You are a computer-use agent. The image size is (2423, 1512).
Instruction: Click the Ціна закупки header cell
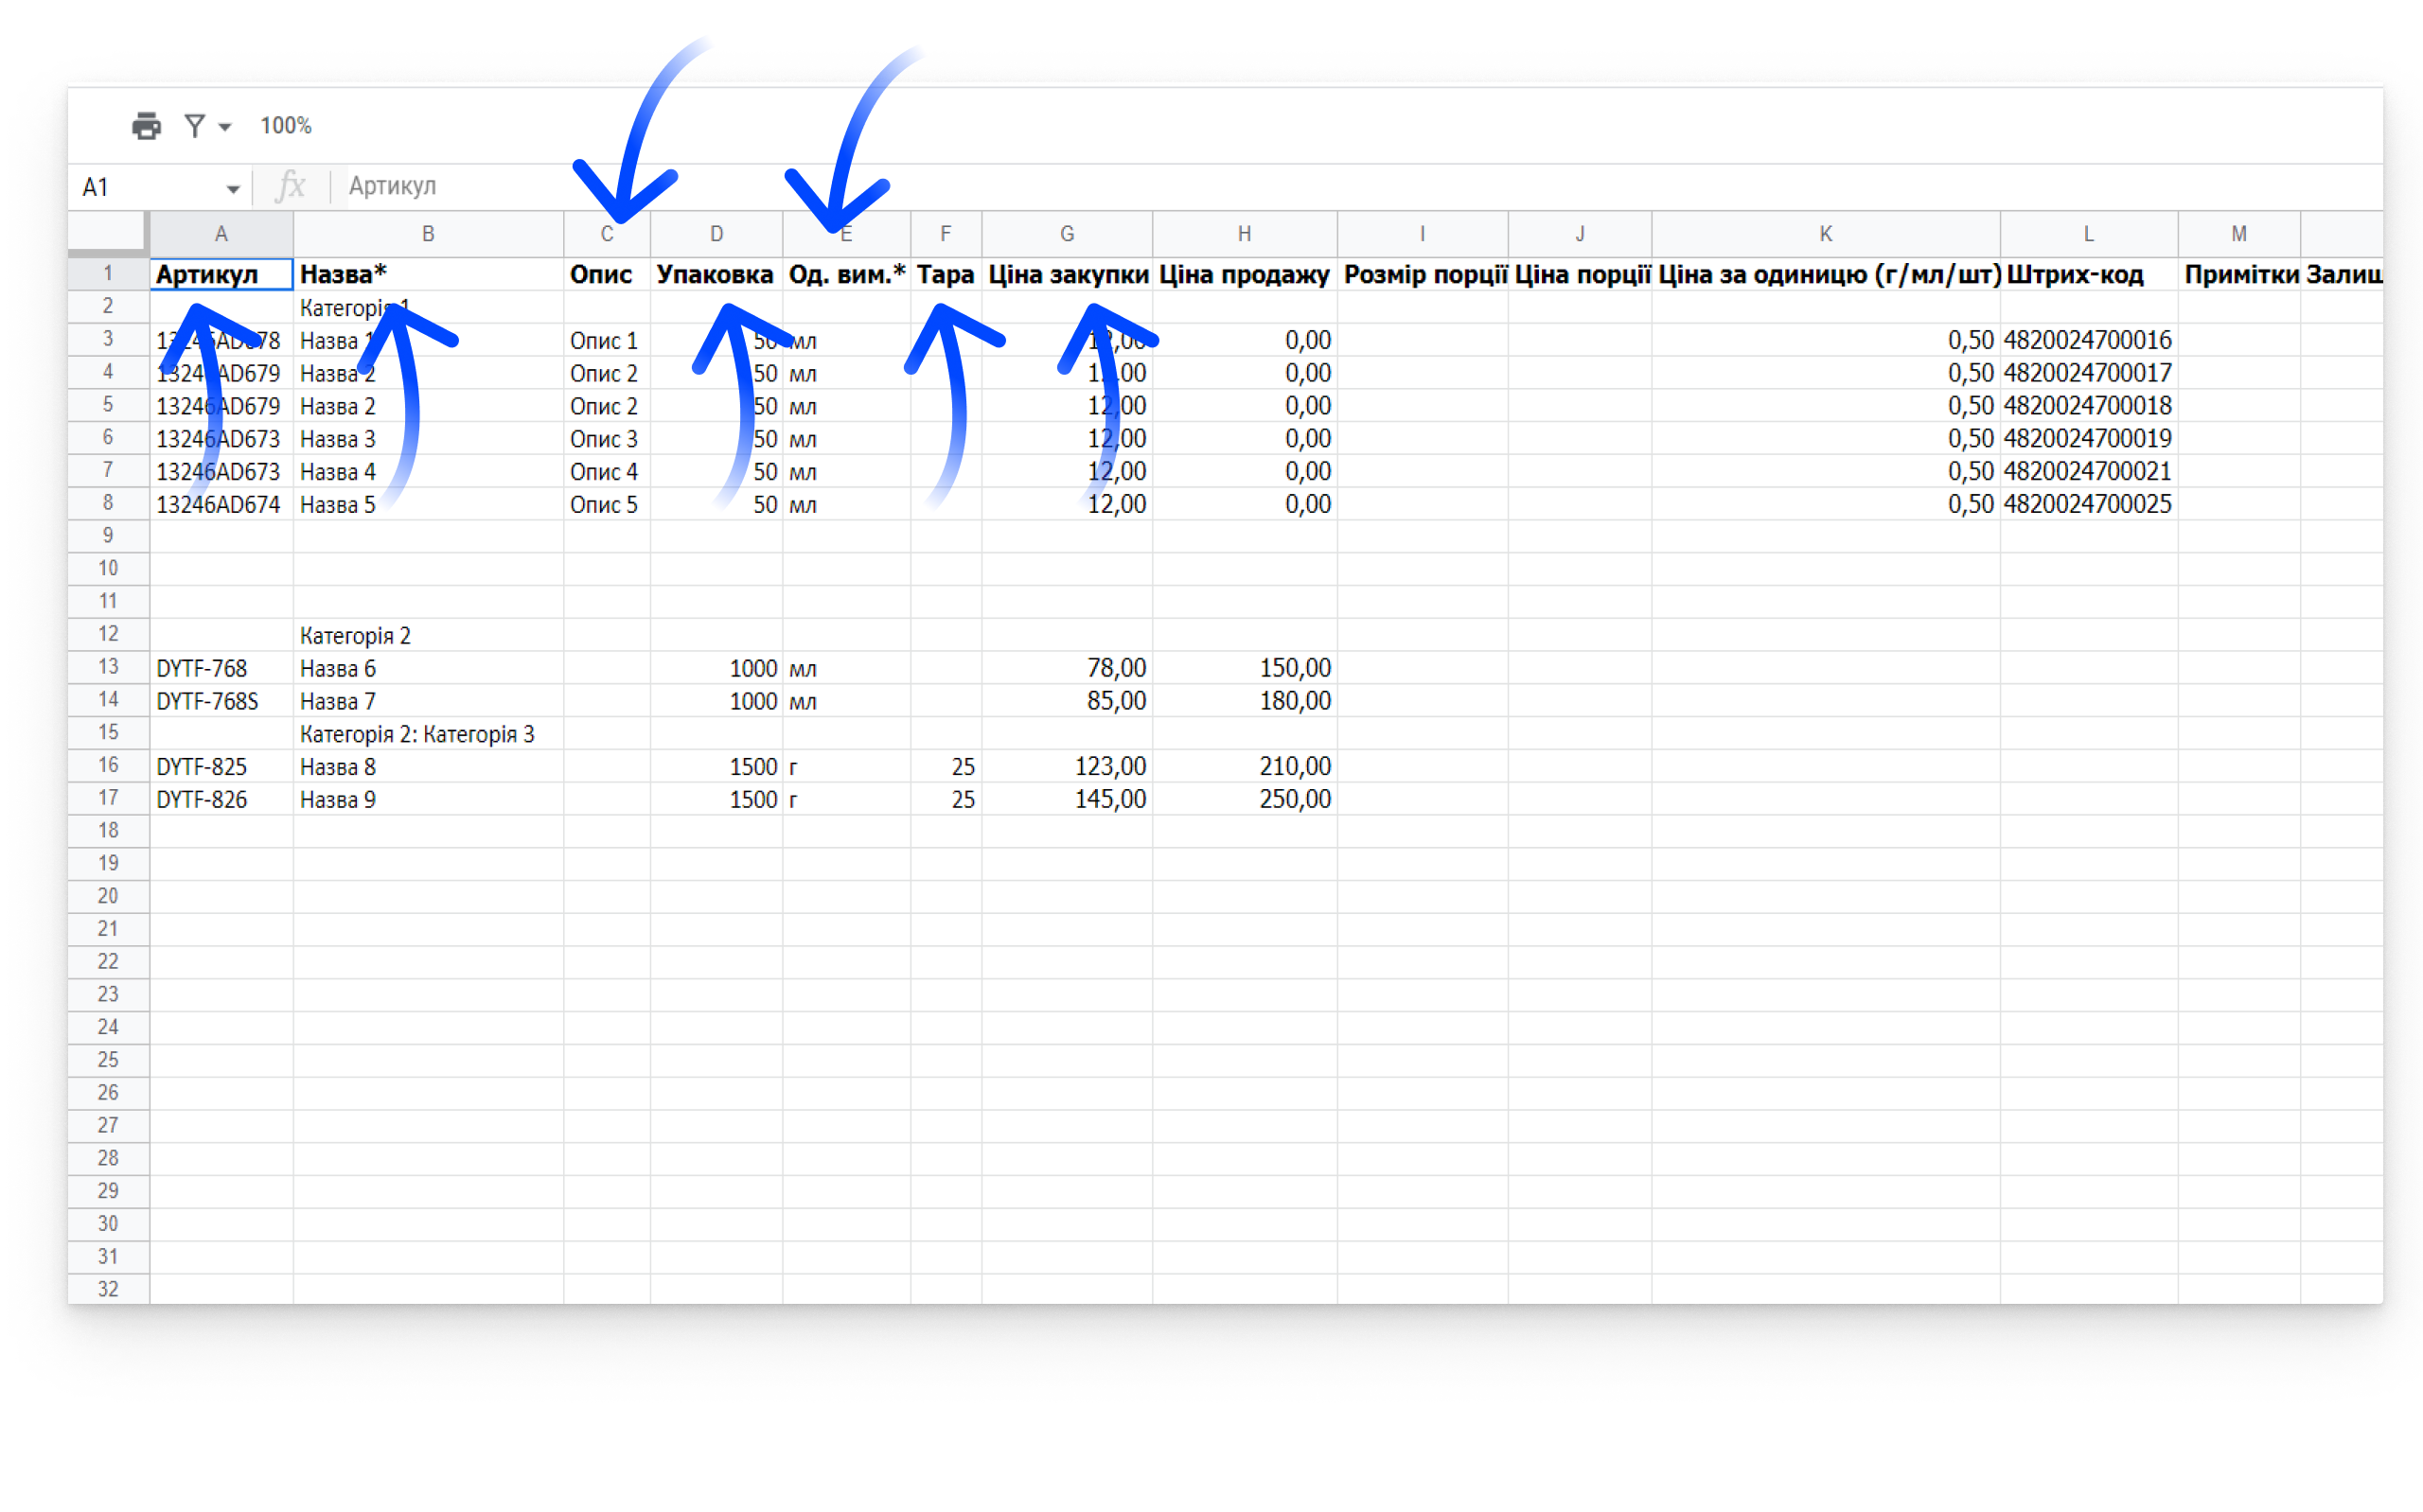click(1067, 274)
